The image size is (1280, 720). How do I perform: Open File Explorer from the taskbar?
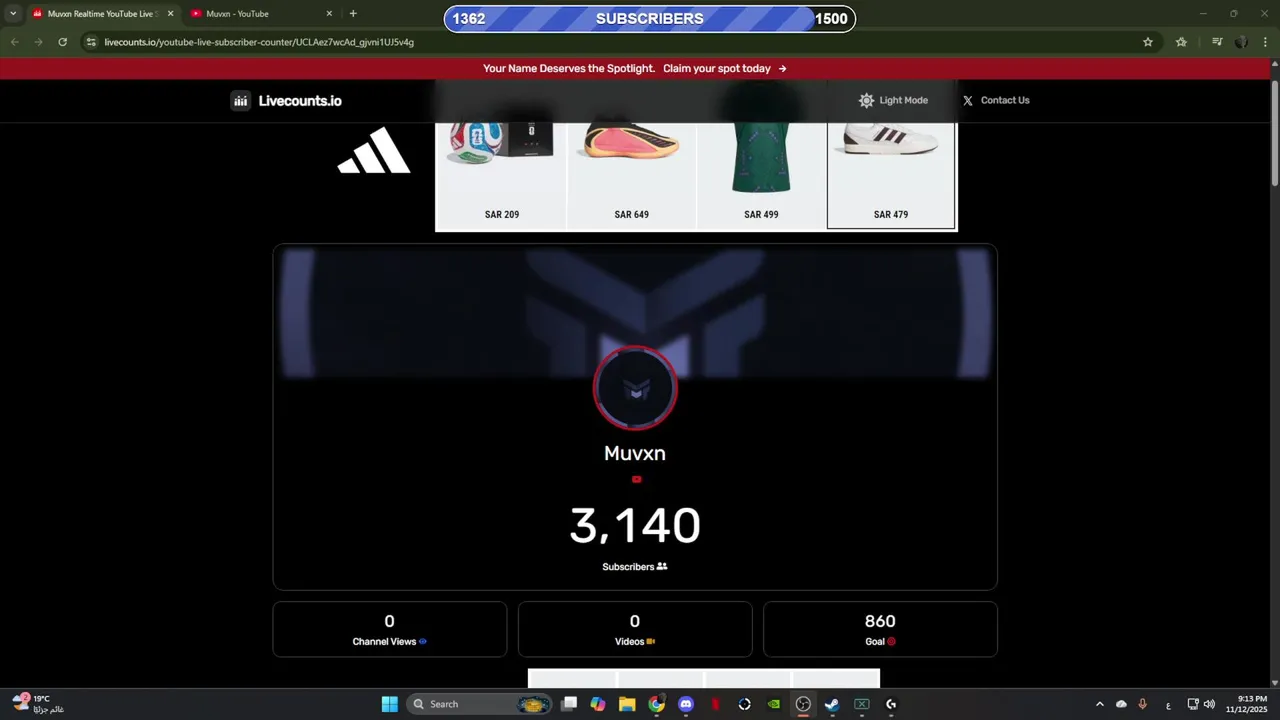(627, 704)
